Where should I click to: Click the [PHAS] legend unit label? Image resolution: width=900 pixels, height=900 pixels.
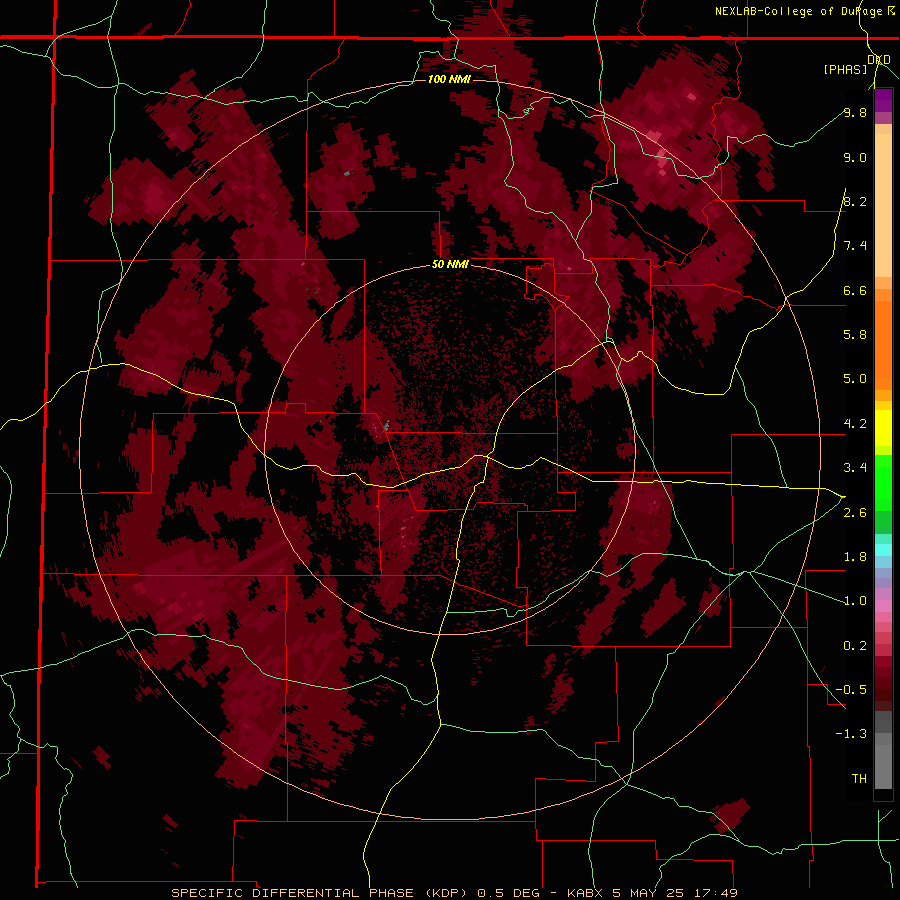pyautogui.click(x=845, y=69)
